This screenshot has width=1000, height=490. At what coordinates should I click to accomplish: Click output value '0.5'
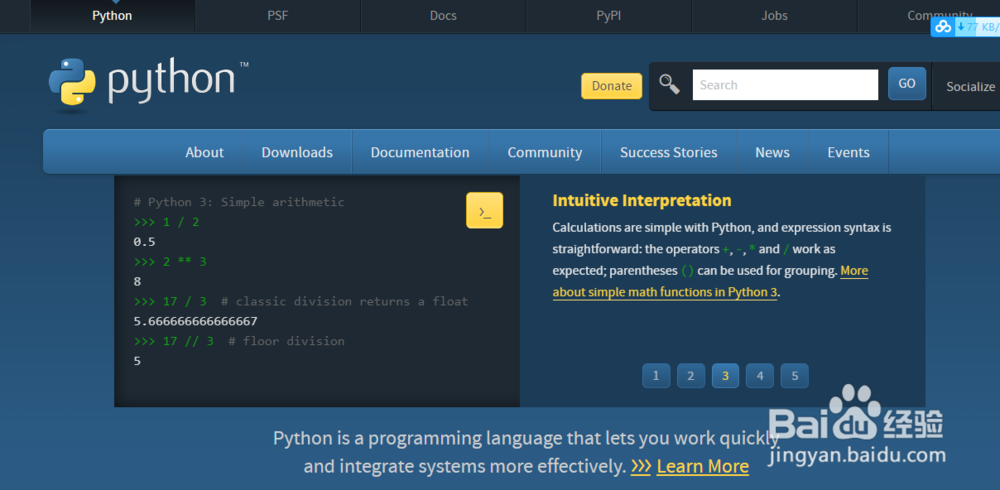145,242
